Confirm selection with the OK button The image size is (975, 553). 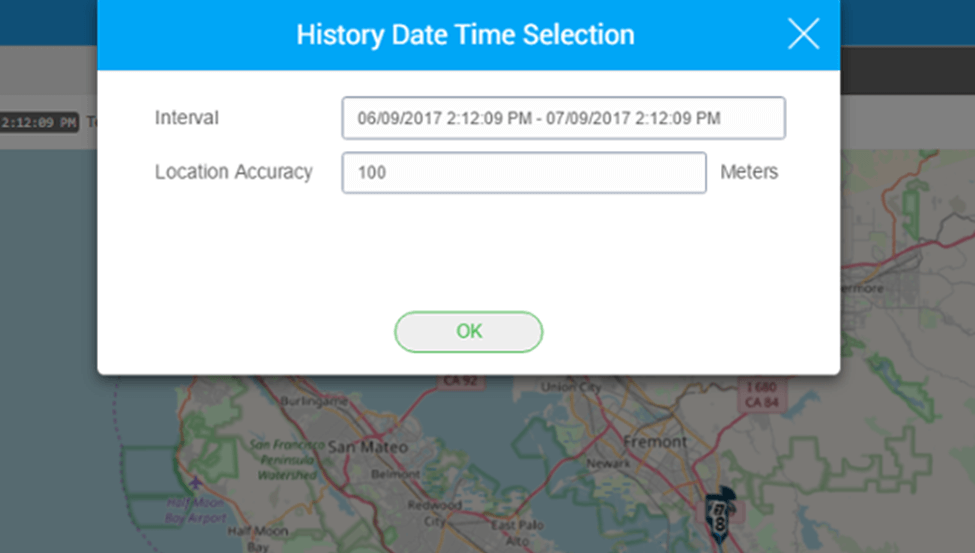point(468,332)
